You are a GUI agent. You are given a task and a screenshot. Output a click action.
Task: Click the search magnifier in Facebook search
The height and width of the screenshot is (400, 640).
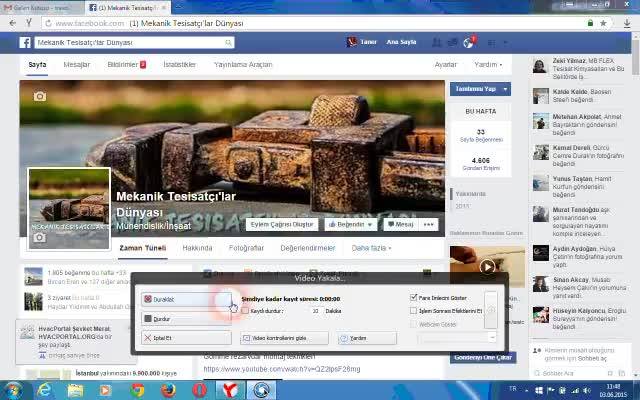[x=228, y=42]
